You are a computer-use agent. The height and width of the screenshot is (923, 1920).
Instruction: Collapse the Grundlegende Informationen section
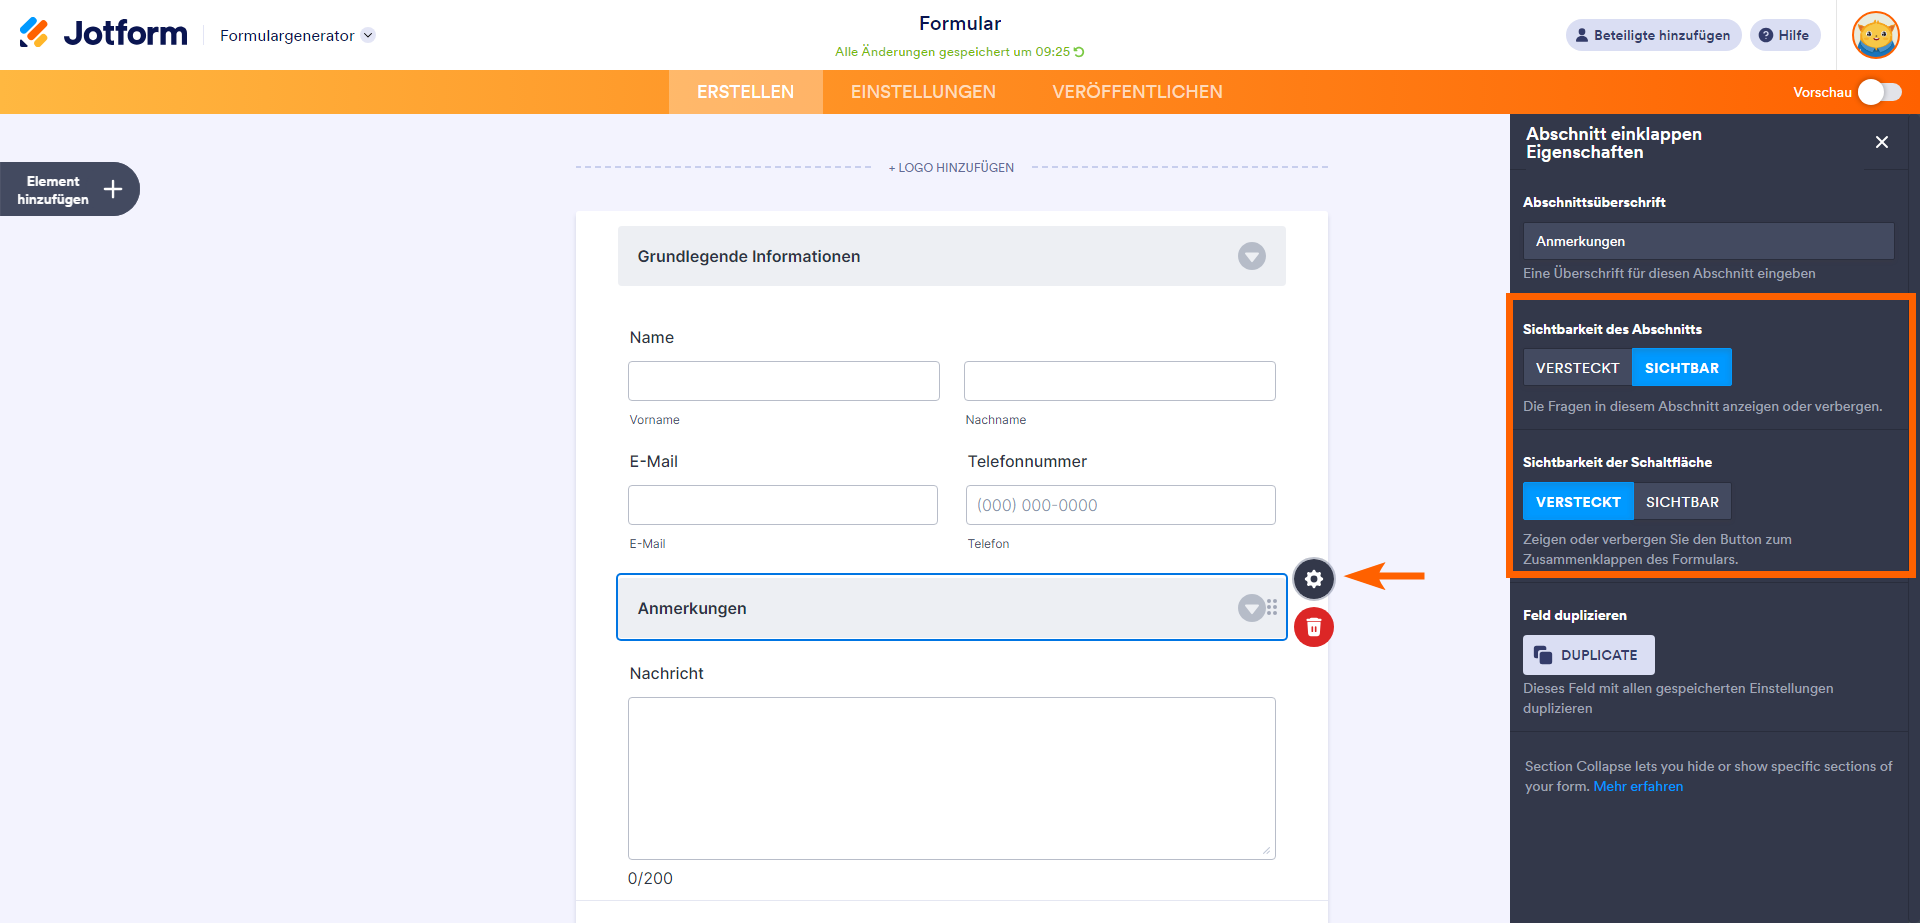pyautogui.click(x=1251, y=256)
